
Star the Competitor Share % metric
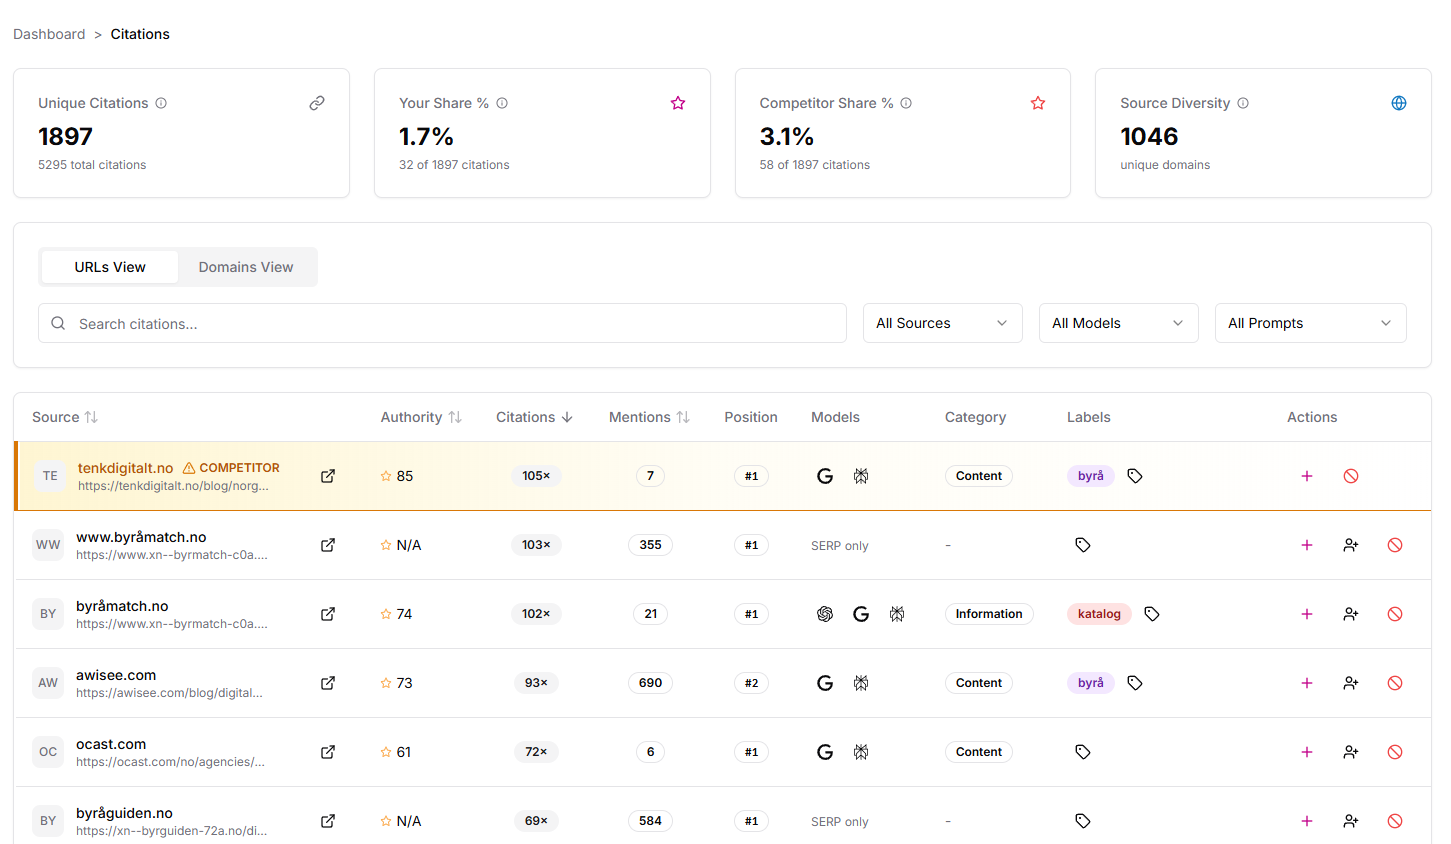pos(1037,103)
